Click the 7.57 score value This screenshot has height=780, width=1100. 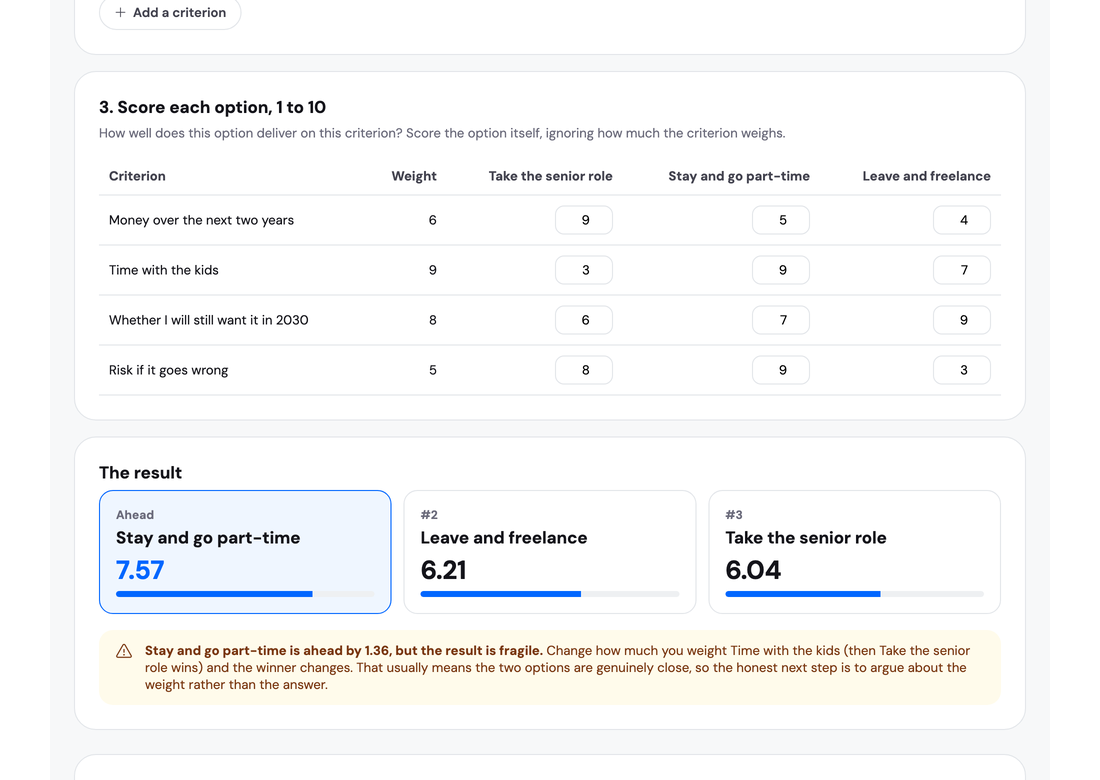(x=140, y=570)
